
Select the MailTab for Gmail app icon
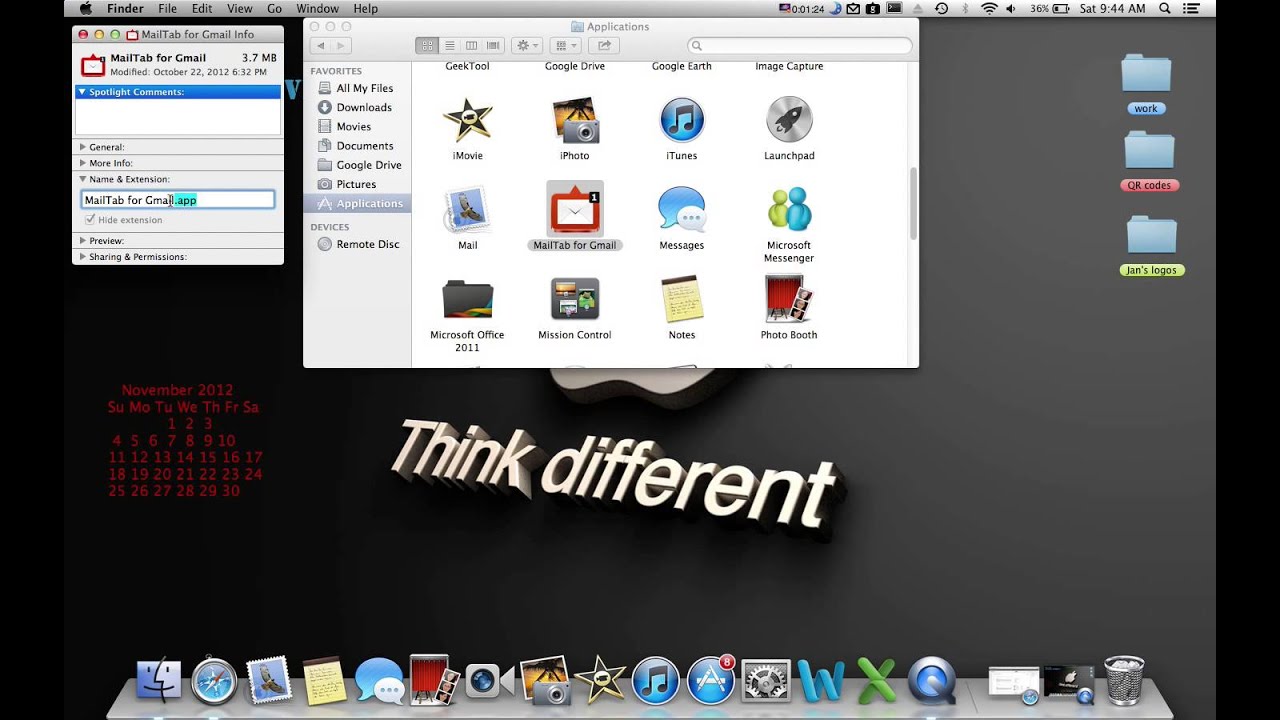[575, 209]
